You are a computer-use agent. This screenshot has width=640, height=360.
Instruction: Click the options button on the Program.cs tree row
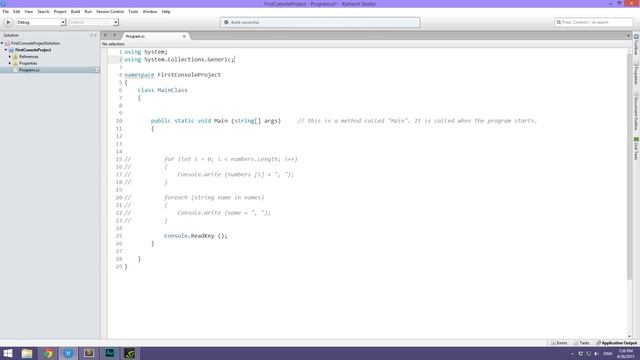pos(95,70)
